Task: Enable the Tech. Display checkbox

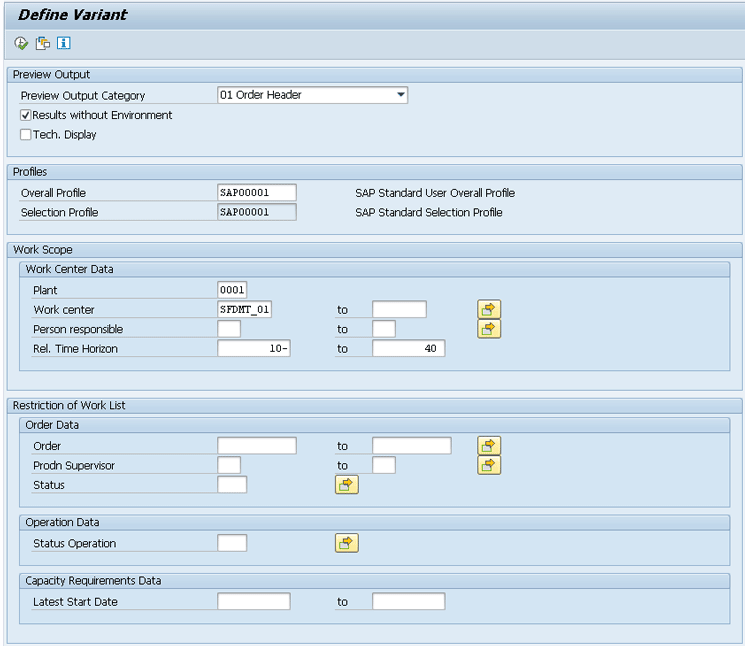Action: [x=26, y=135]
